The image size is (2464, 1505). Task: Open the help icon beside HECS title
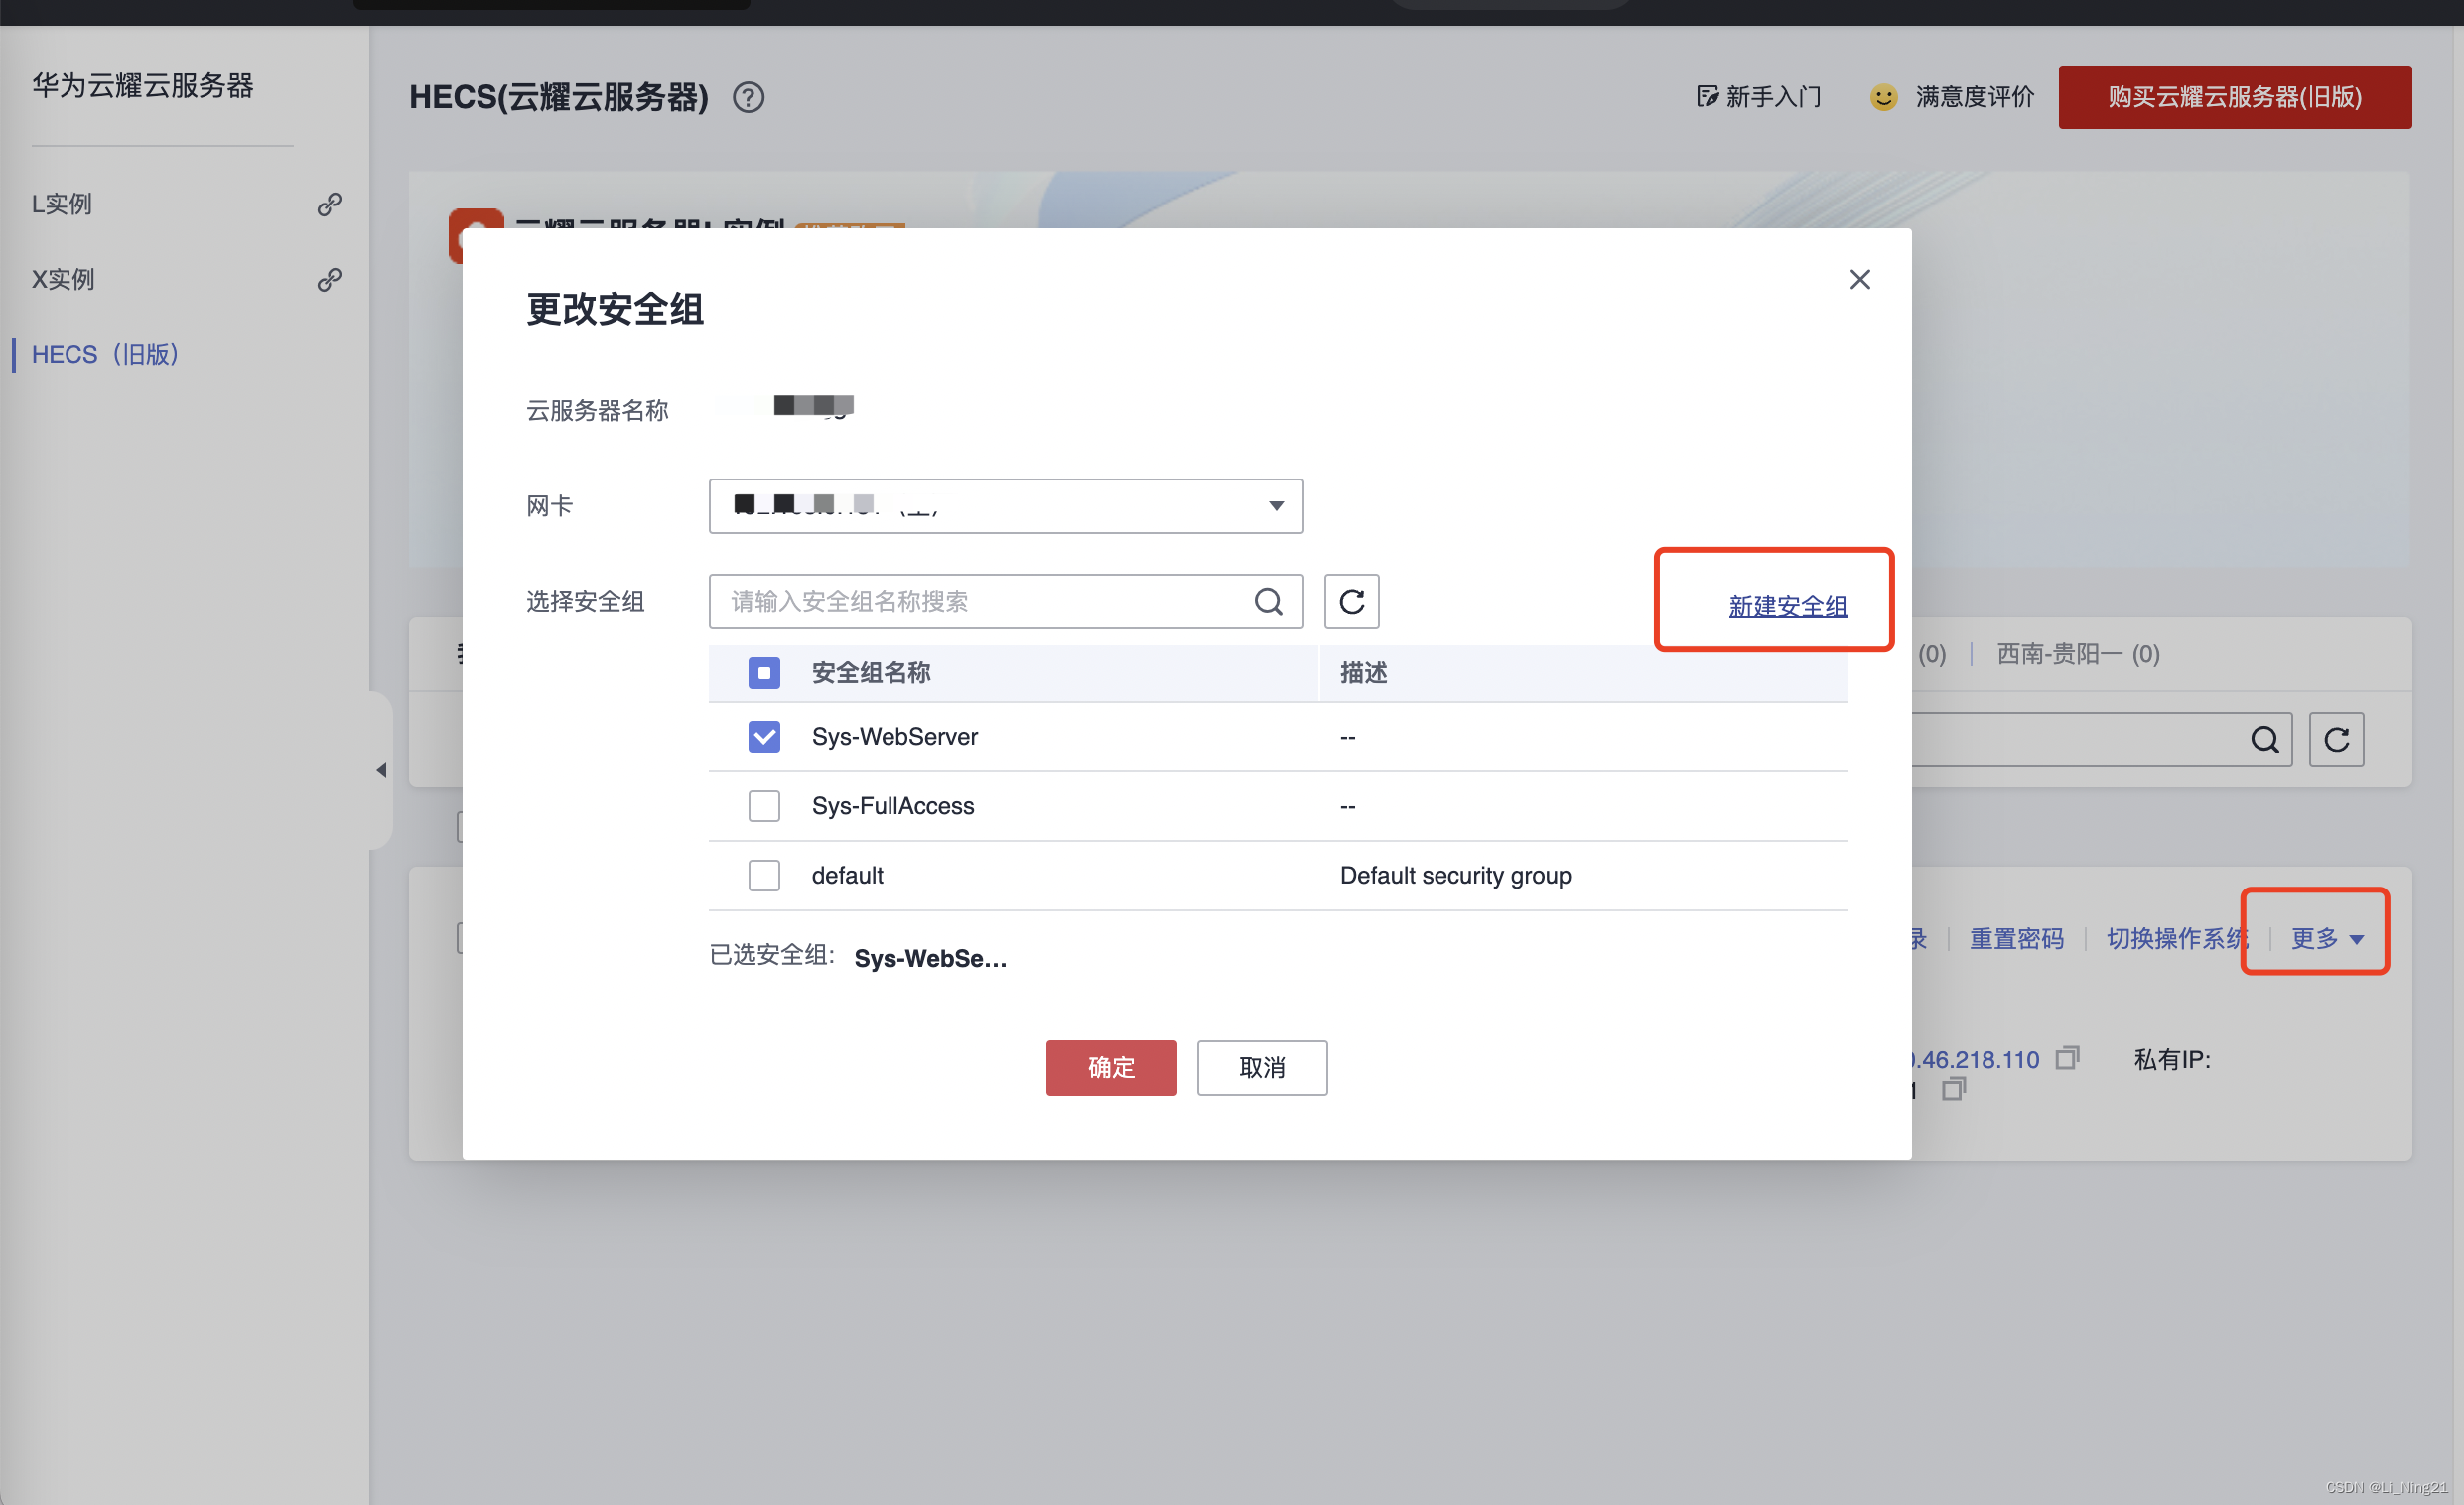point(748,98)
